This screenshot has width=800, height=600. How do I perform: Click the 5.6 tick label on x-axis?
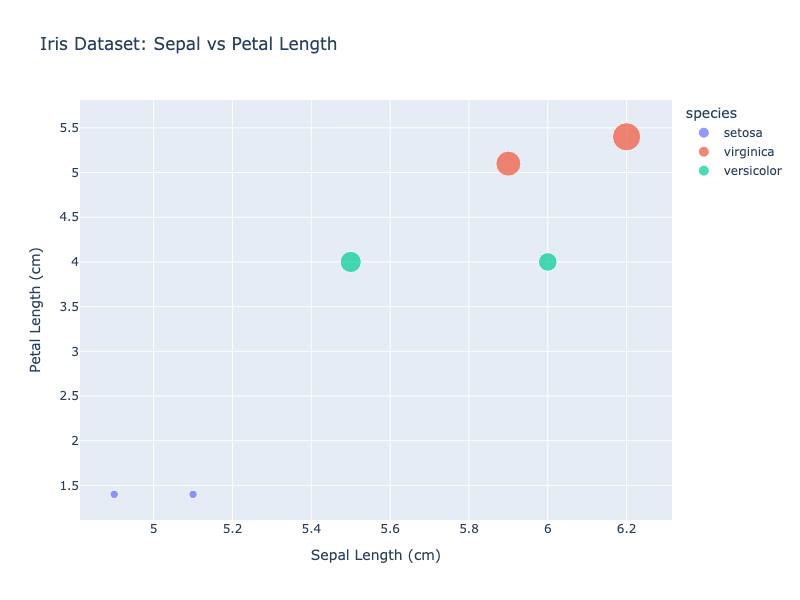pos(390,528)
